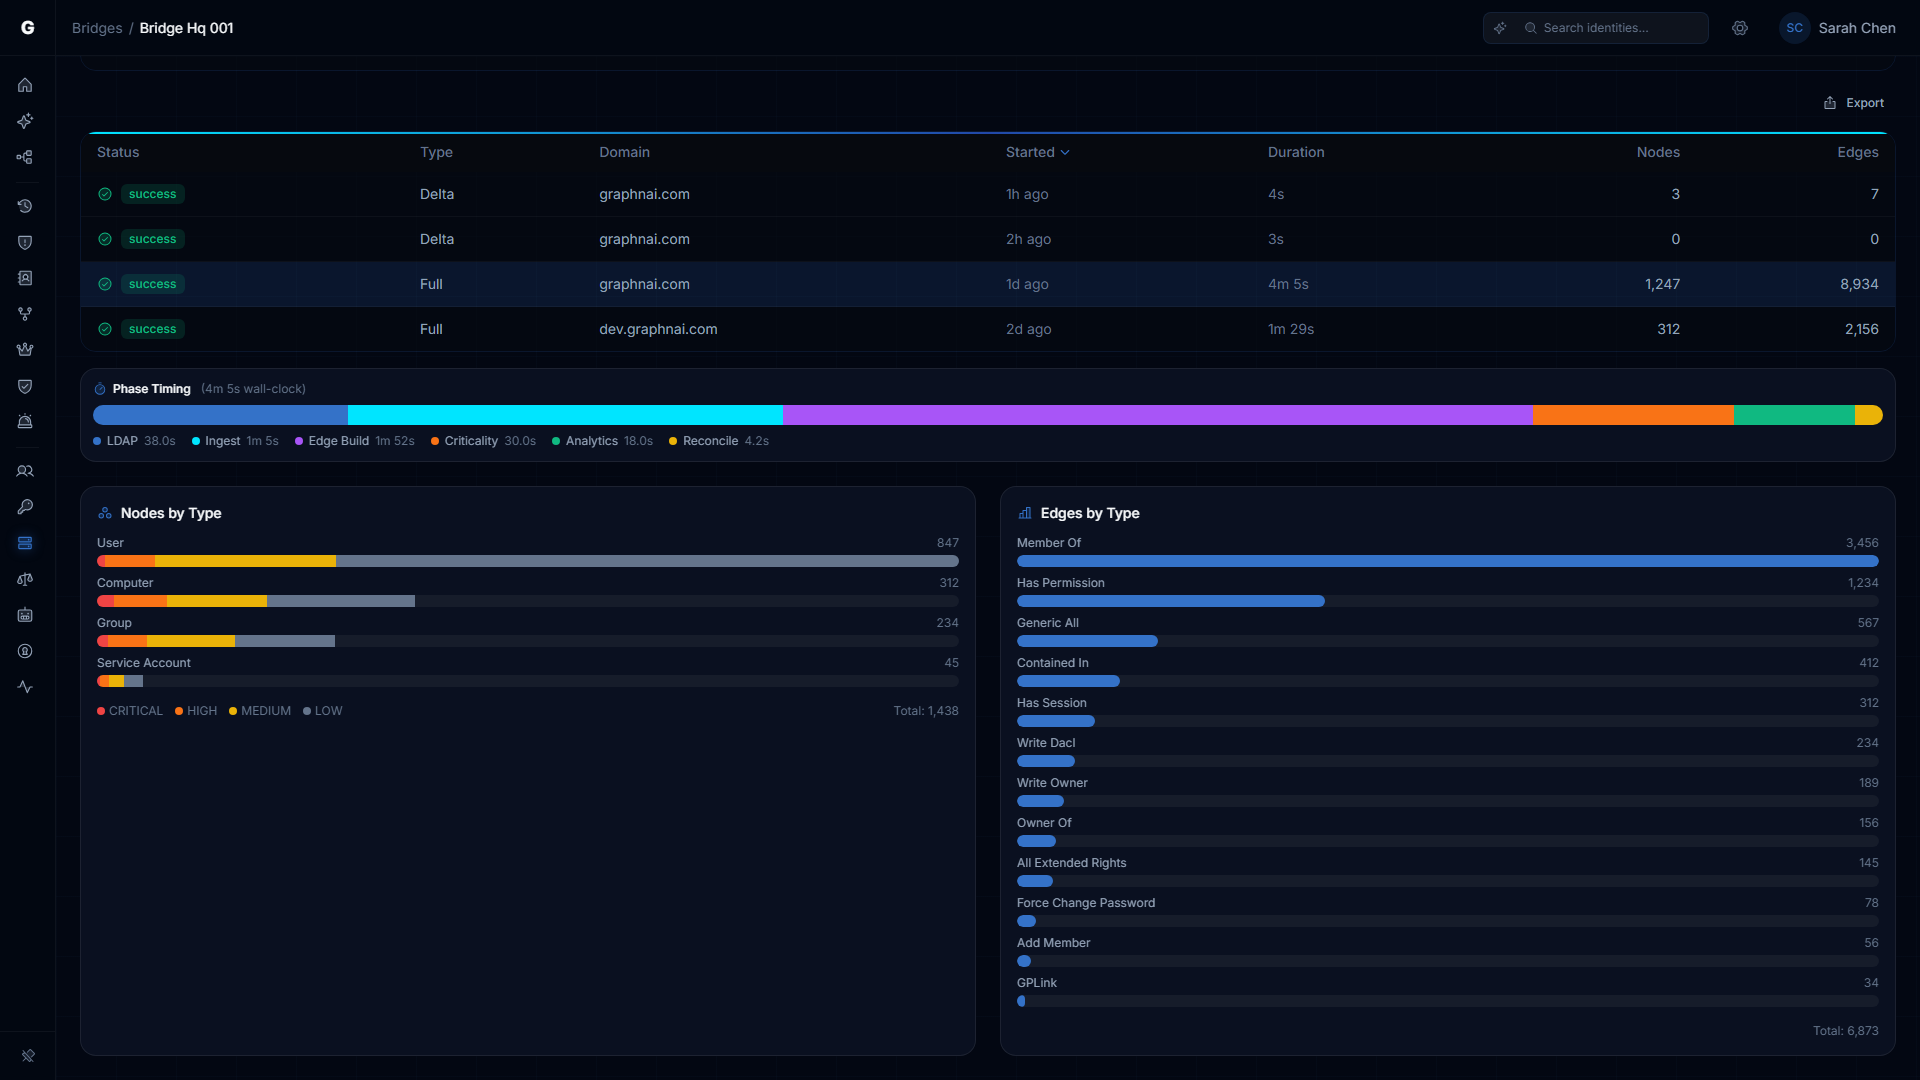Open the AI sparkles icon near the search bar
The height and width of the screenshot is (1080, 1920).
coord(1500,28)
